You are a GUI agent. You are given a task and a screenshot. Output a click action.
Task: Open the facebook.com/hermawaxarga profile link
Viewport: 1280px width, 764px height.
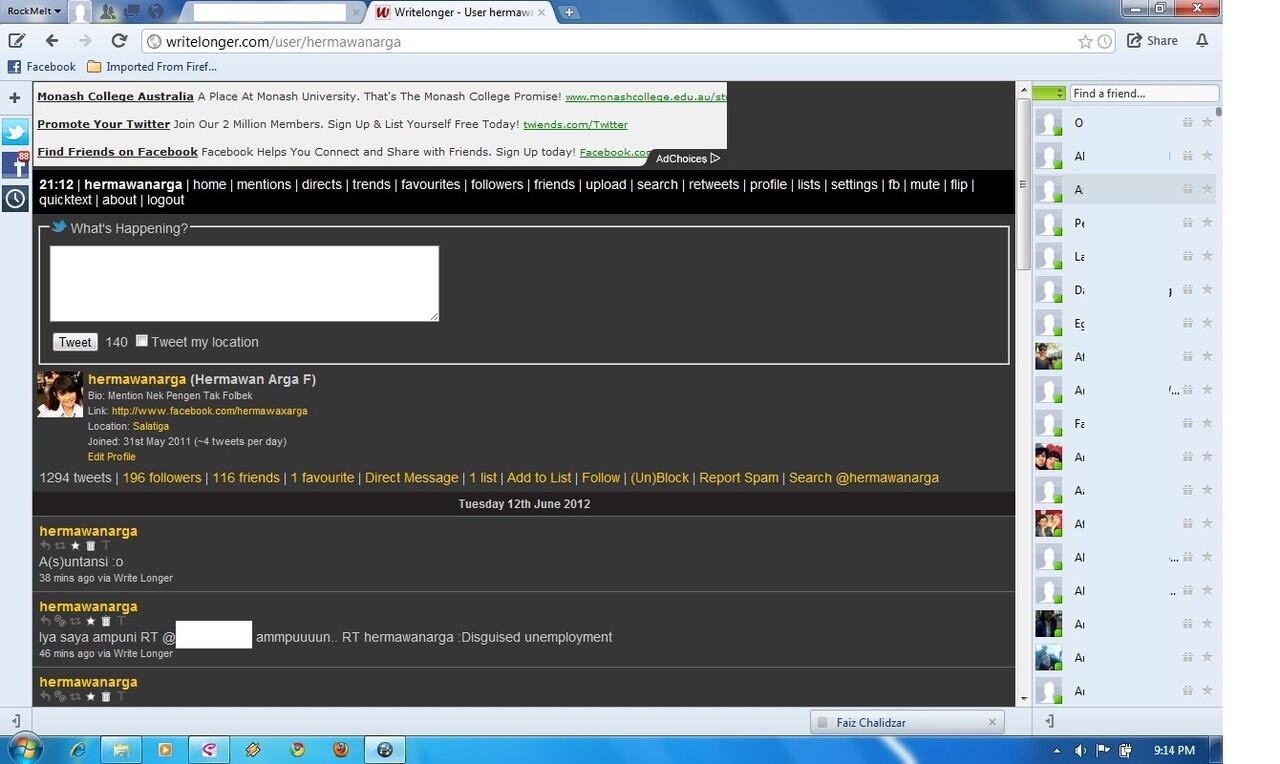pos(209,411)
